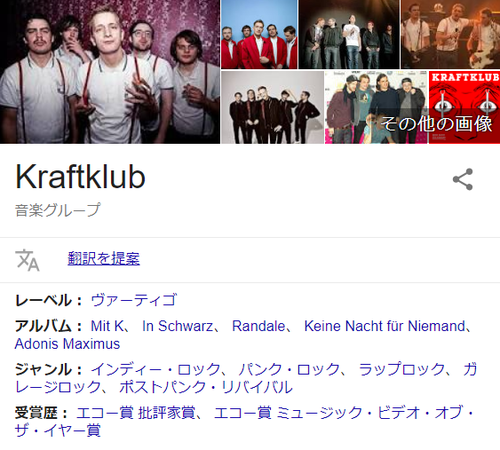
Task: Open the band in black suits photo
Action: (272, 107)
